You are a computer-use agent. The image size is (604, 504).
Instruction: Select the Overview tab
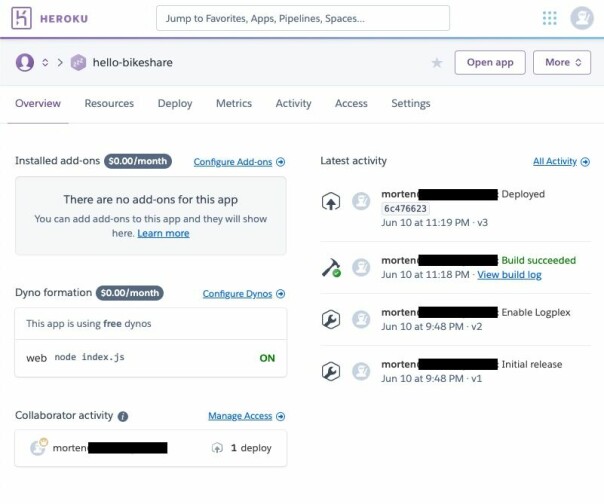(x=38, y=103)
